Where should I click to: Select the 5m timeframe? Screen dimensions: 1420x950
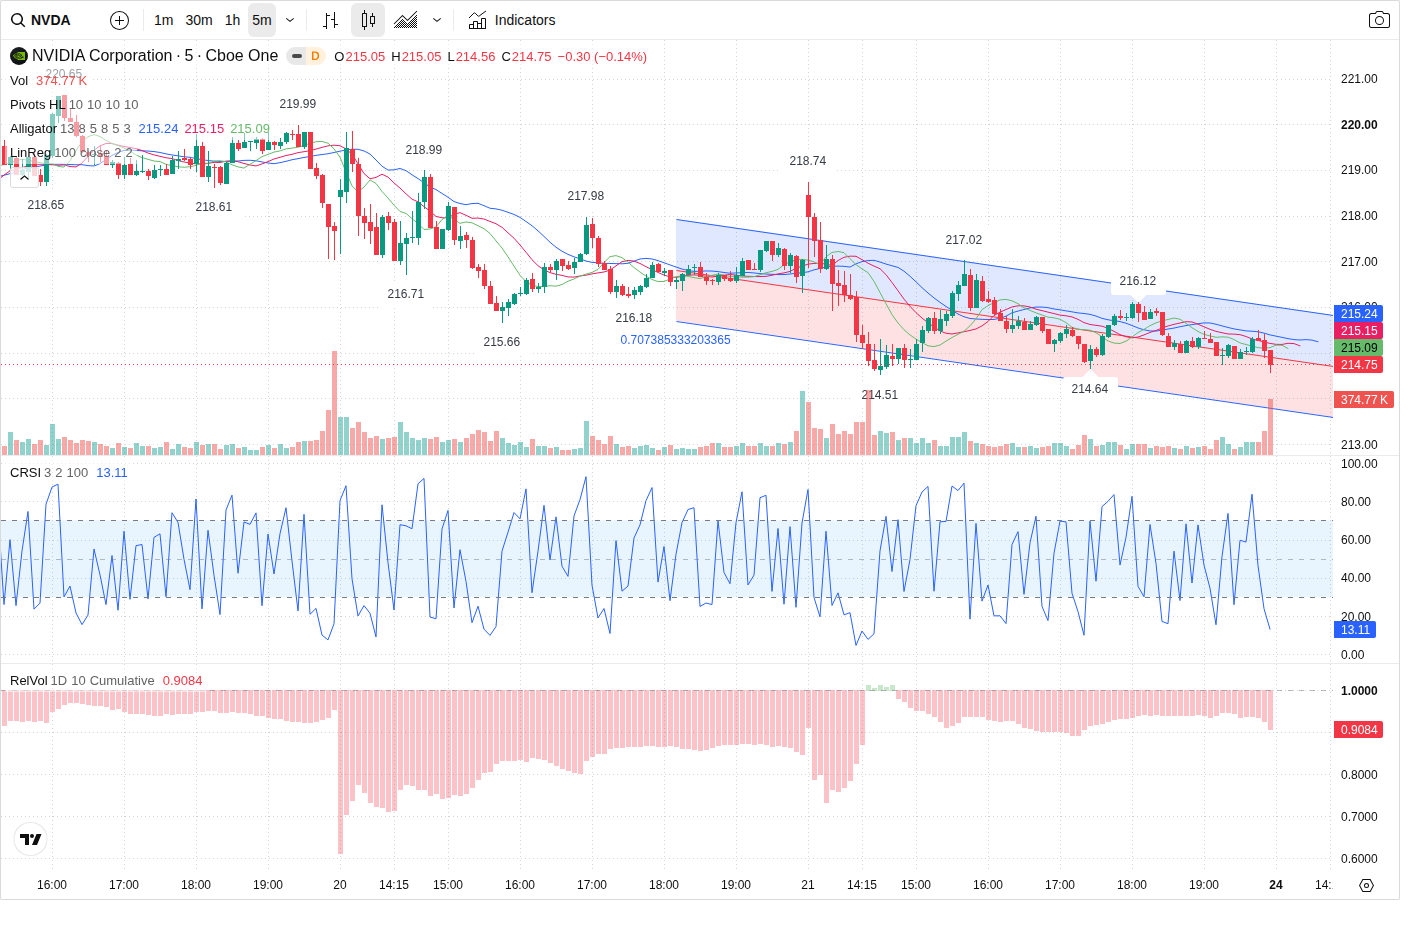click(x=262, y=20)
